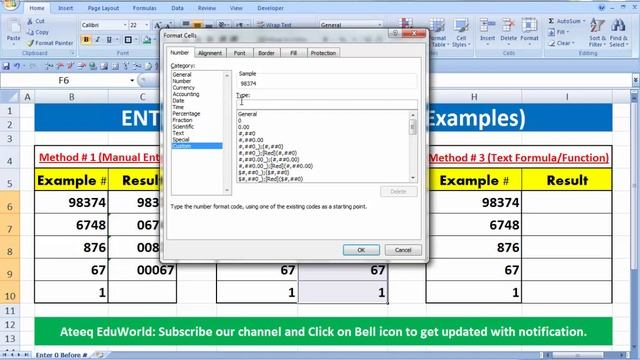This screenshot has width=640, height=360.
Task: Open the Insert ribbon tab
Action: [65, 8]
